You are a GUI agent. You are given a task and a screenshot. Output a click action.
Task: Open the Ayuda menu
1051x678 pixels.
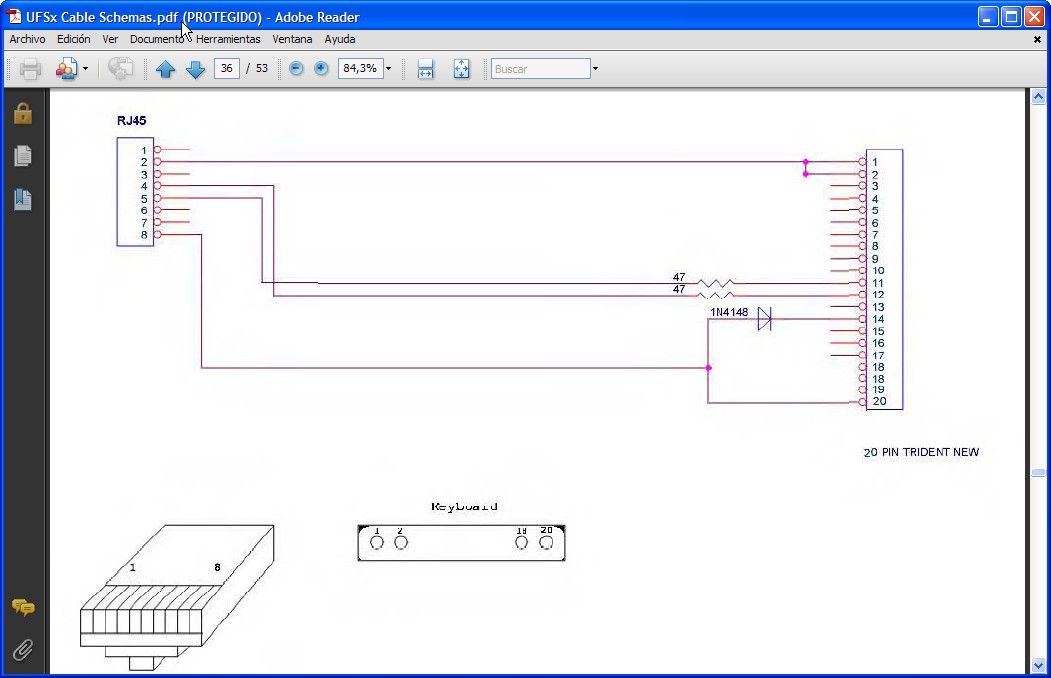coord(340,39)
